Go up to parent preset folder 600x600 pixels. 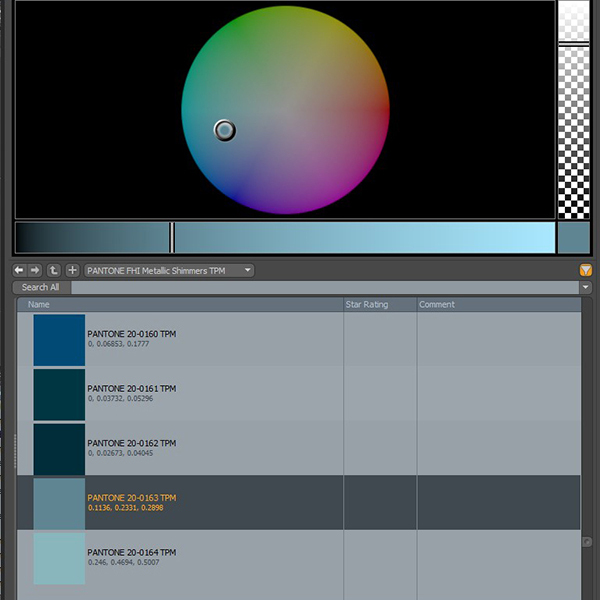coord(54,271)
